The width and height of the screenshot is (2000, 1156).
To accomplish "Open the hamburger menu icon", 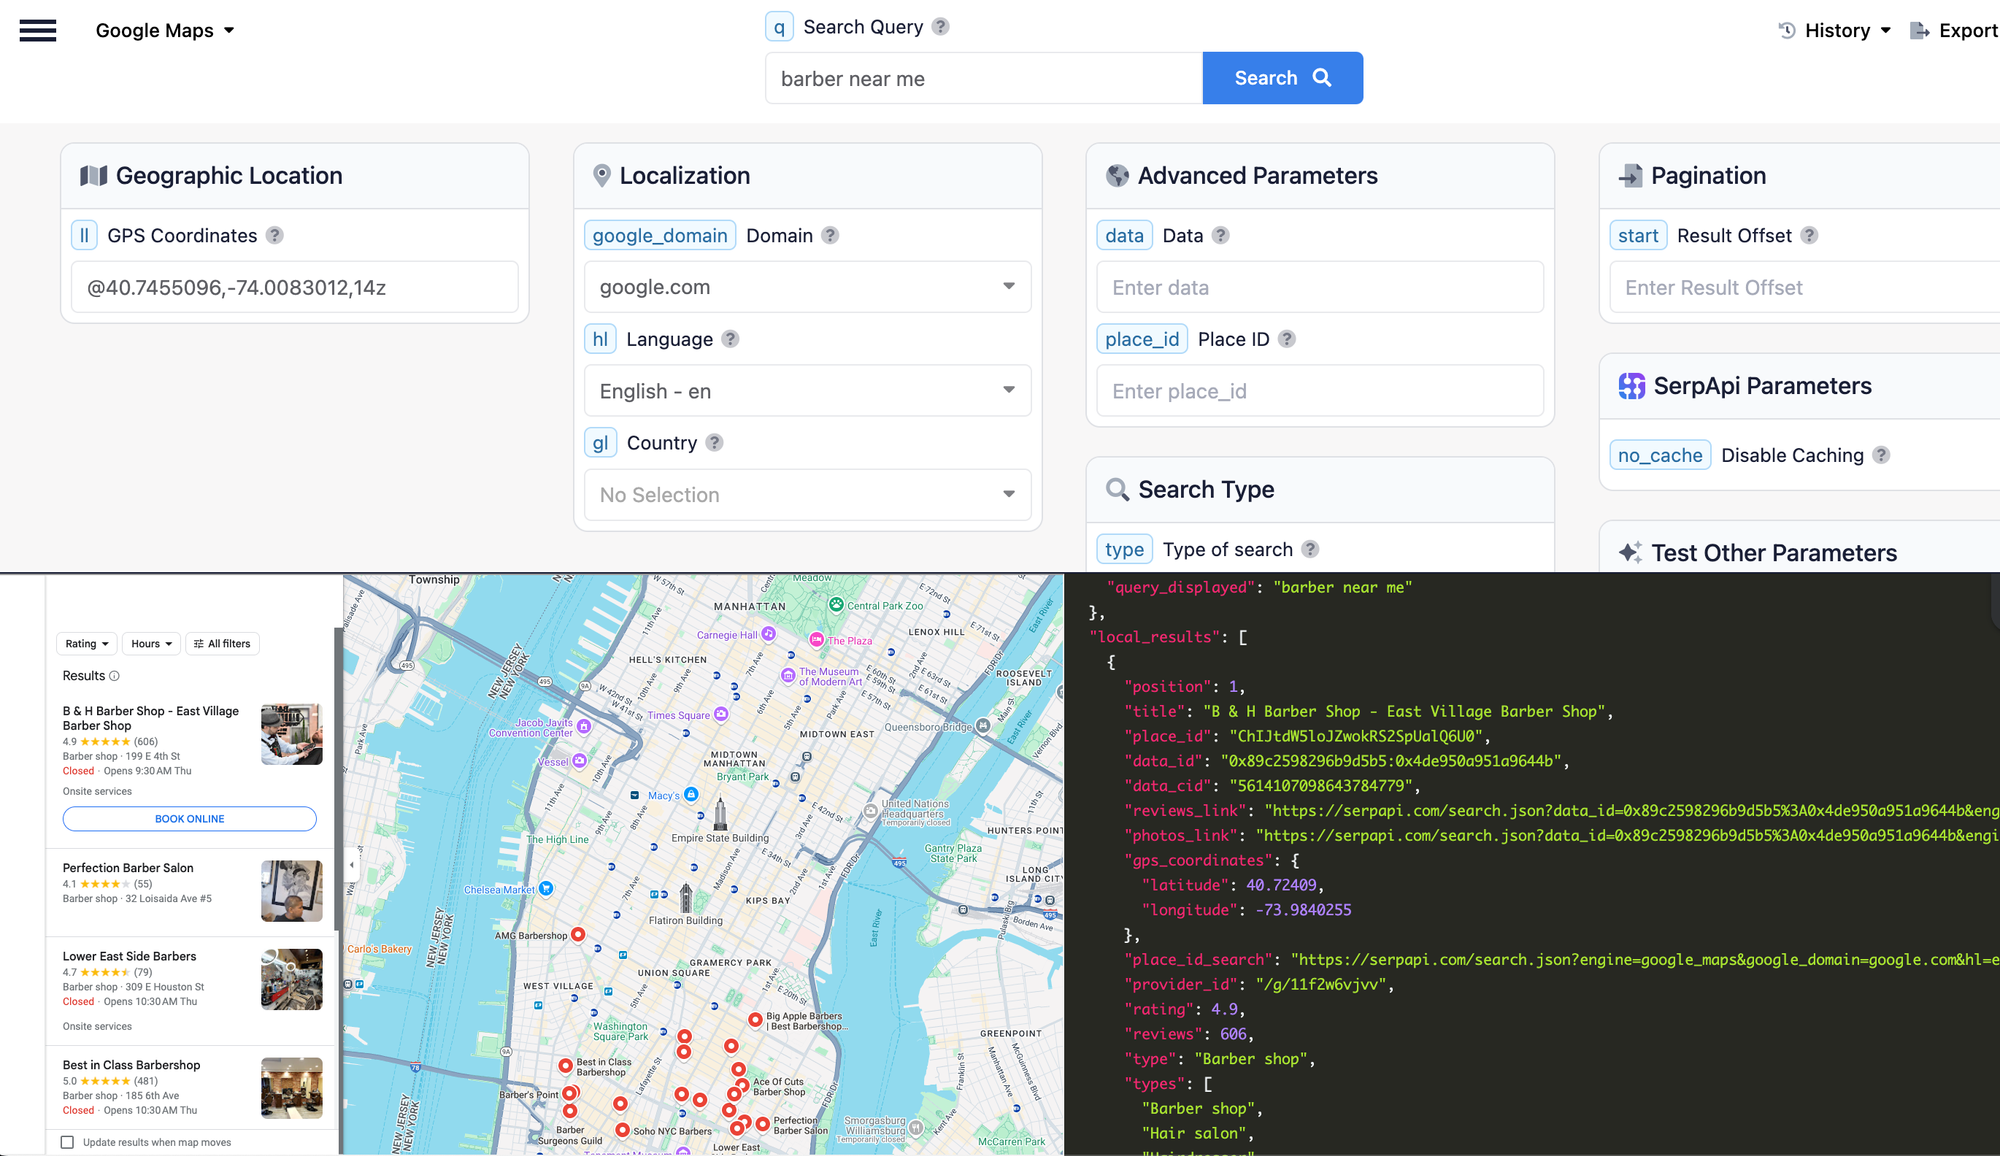I will pos(38,30).
